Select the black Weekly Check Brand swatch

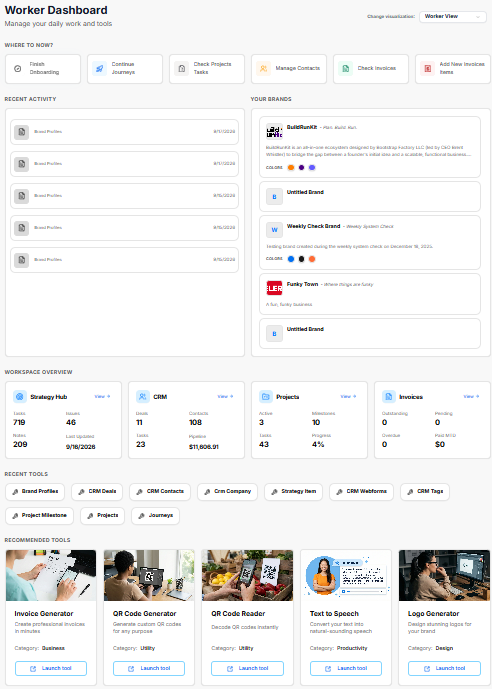click(x=301, y=259)
